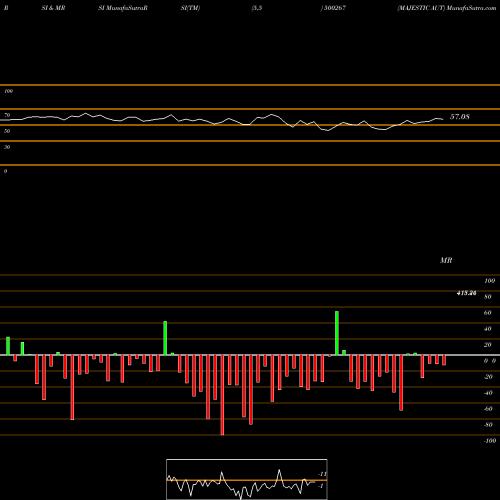
Task: Click the RSI 70 level axis label
Action: coord(7,115)
